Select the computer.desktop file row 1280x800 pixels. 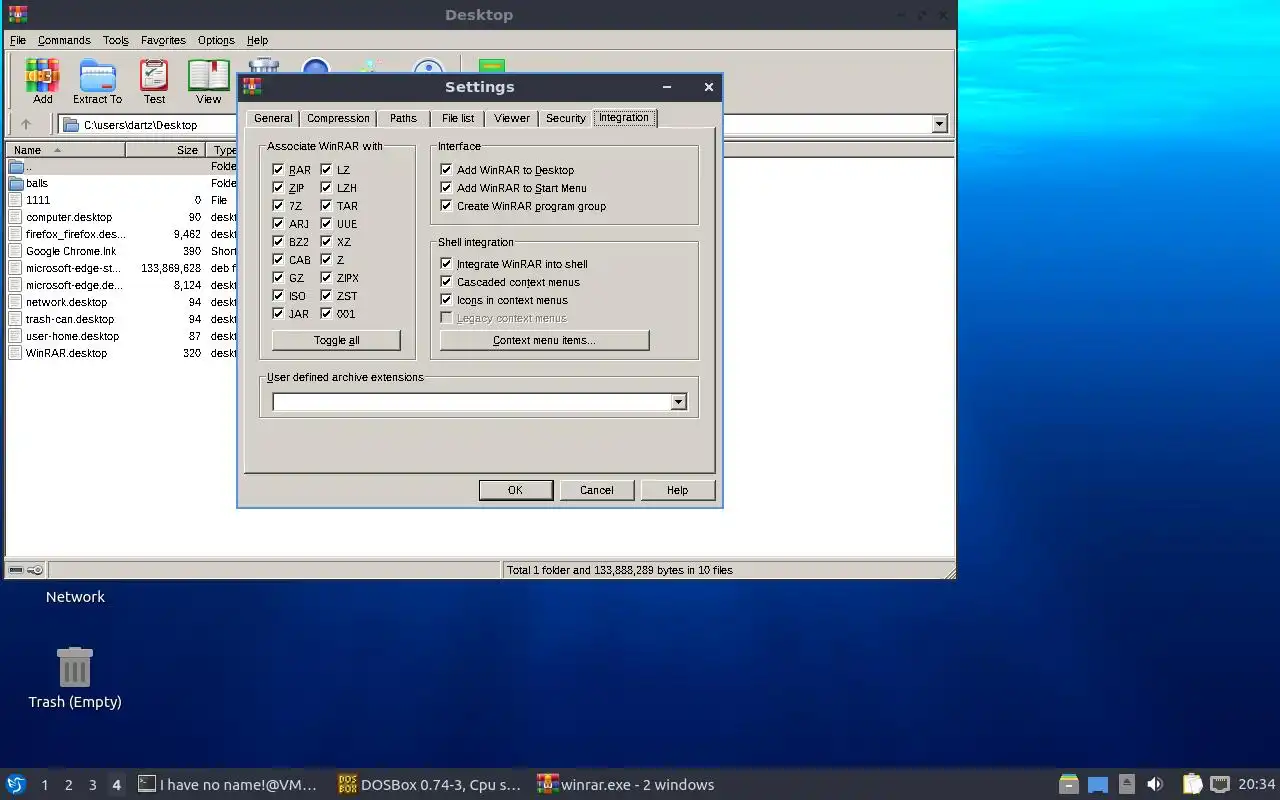click(120, 217)
